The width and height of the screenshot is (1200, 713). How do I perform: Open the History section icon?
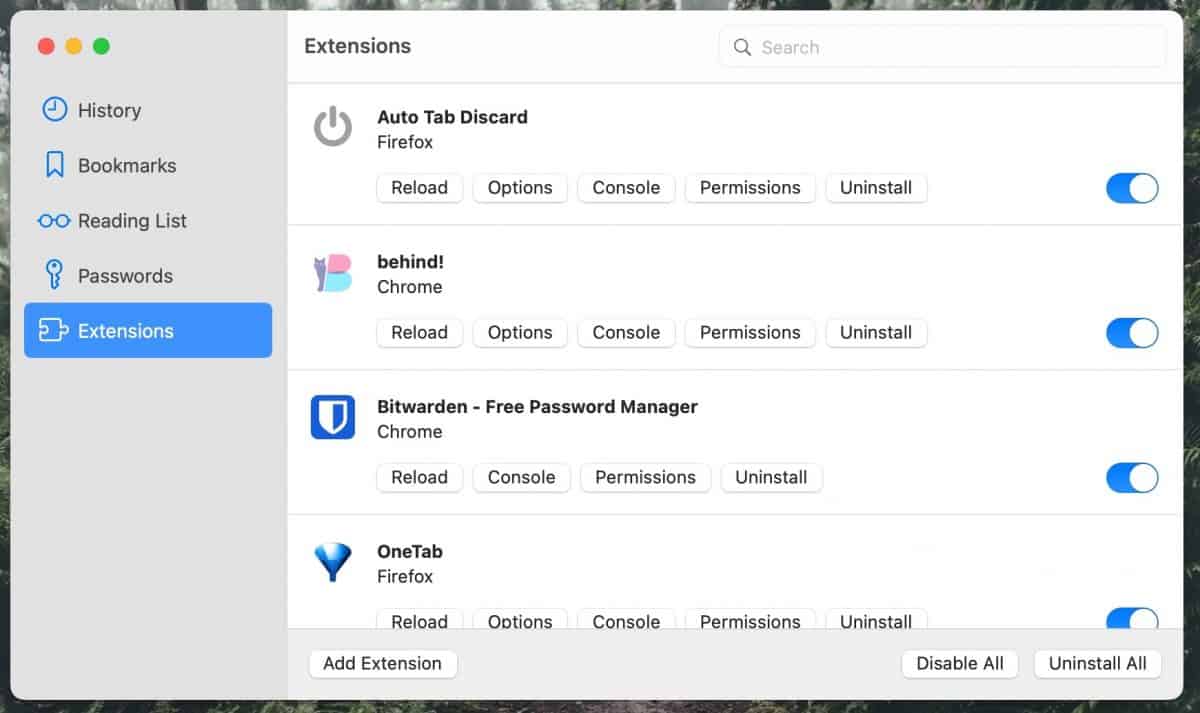54,110
